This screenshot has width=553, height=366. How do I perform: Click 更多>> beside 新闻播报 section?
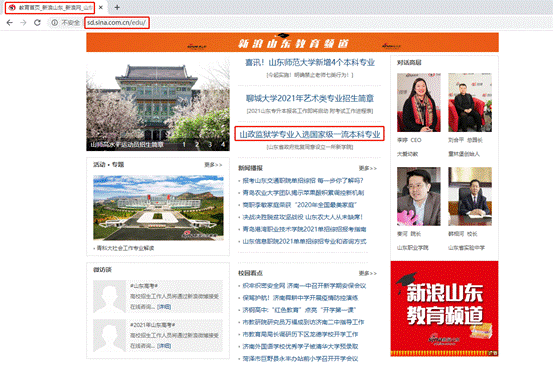pos(368,168)
